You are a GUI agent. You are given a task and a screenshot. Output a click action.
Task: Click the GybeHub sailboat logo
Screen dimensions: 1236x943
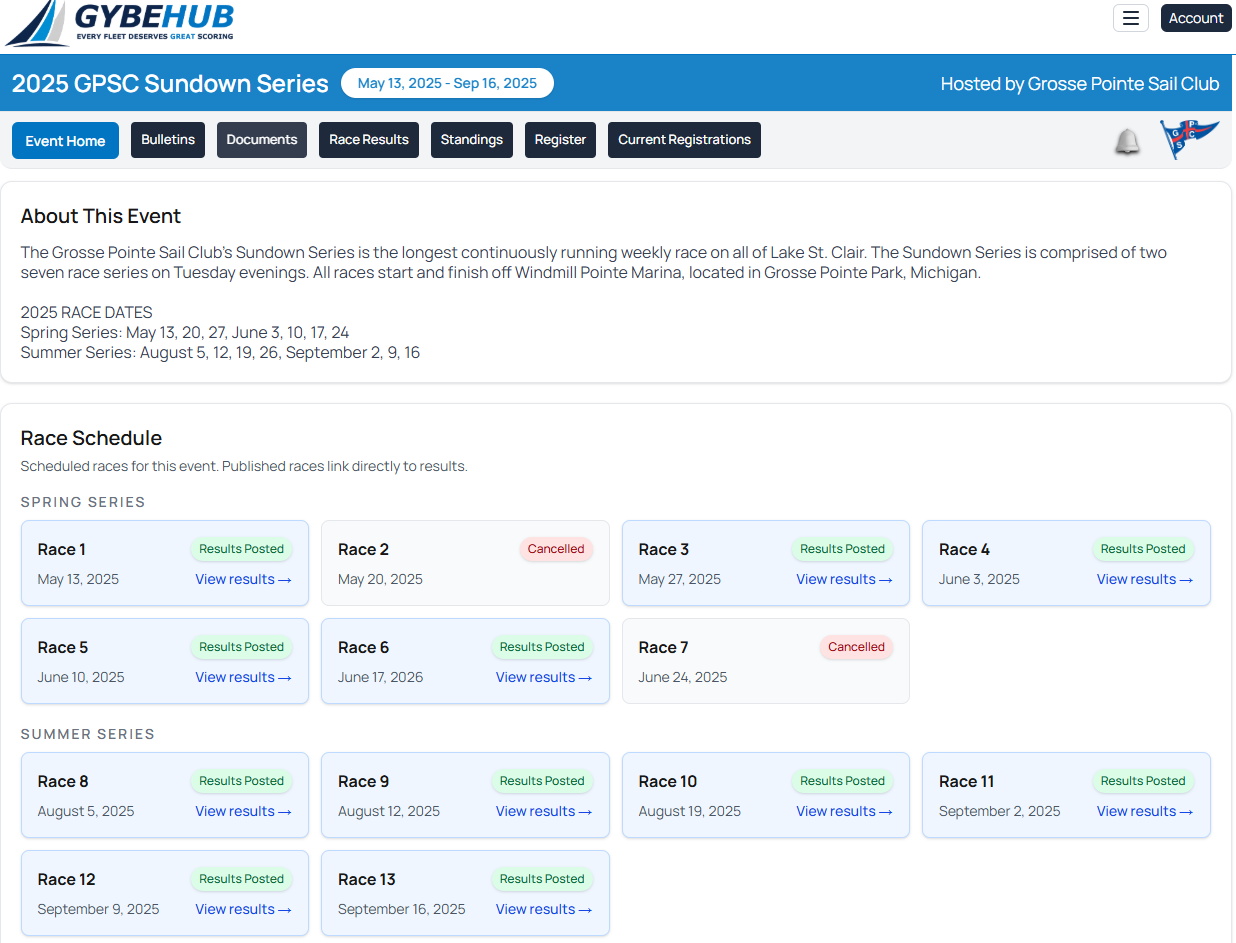[120, 22]
